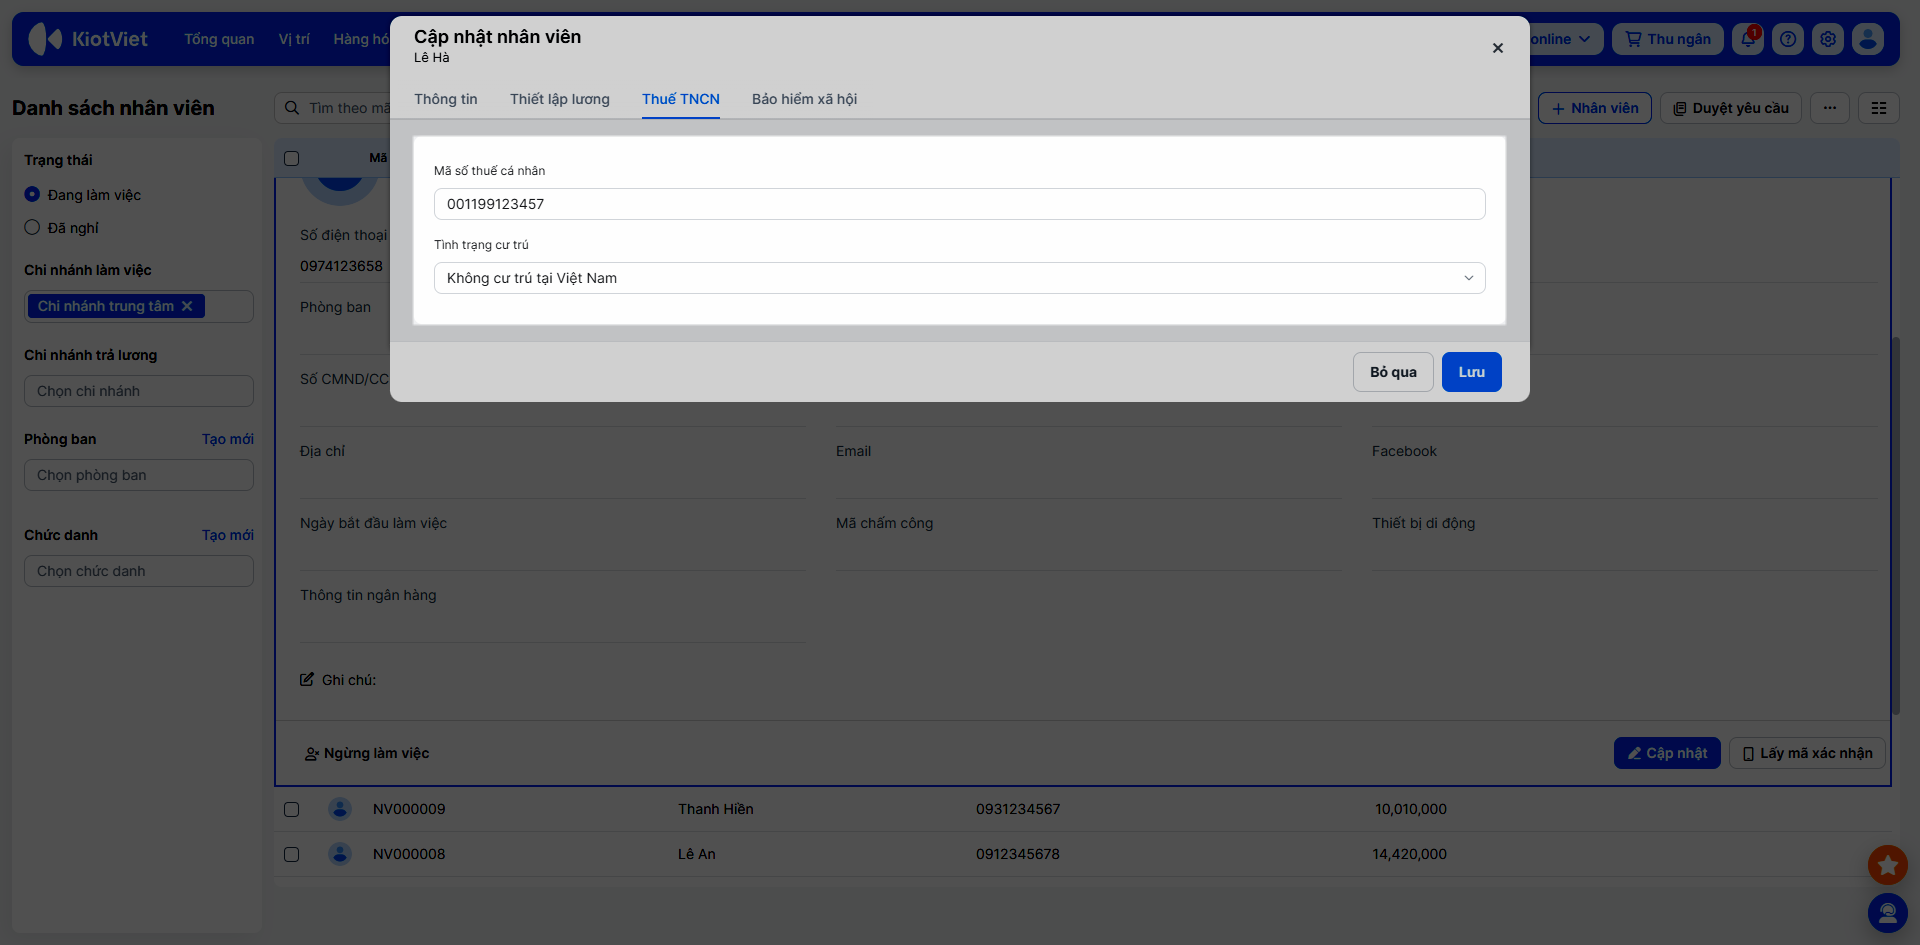The height and width of the screenshot is (945, 1920).
Task: Open the Vị trí menu
Action: click(x=294, y=39)
